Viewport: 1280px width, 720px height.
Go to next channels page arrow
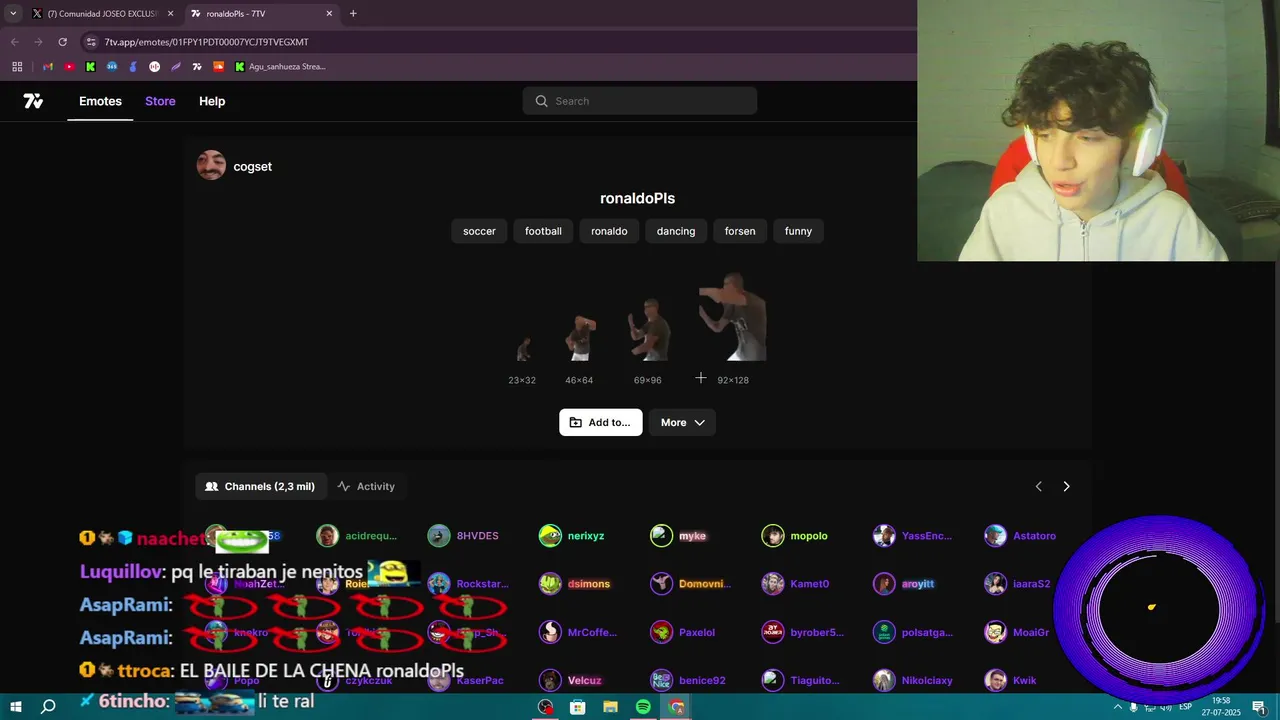click(1066, 486)
